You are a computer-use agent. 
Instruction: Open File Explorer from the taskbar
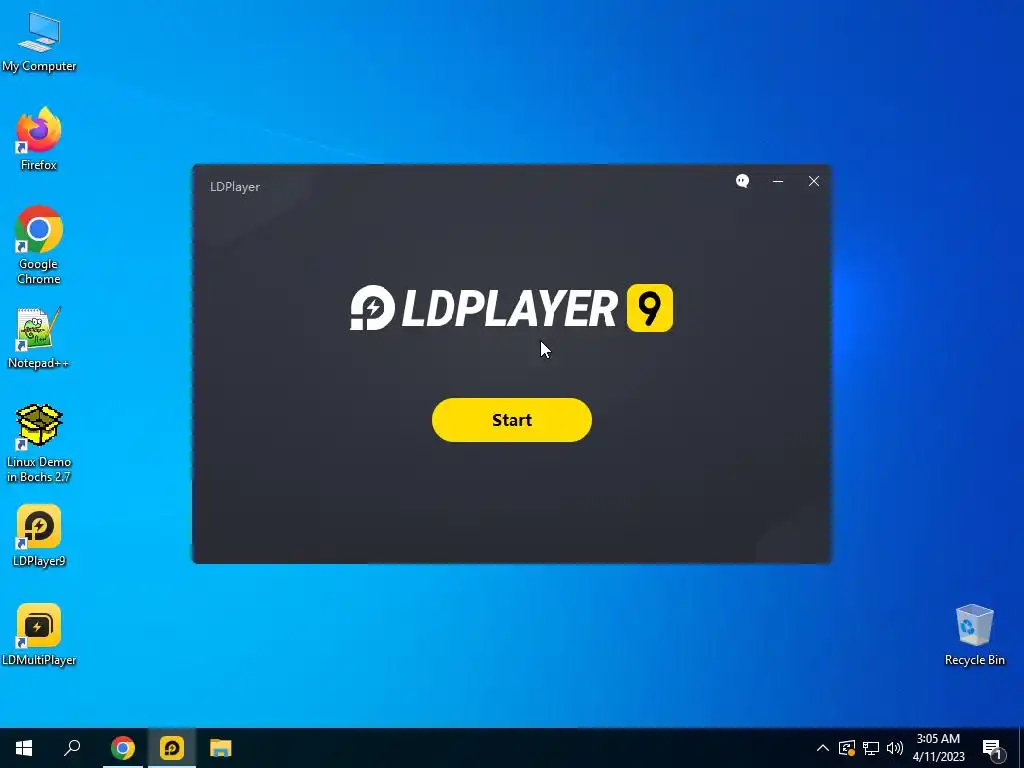[221, 748]
